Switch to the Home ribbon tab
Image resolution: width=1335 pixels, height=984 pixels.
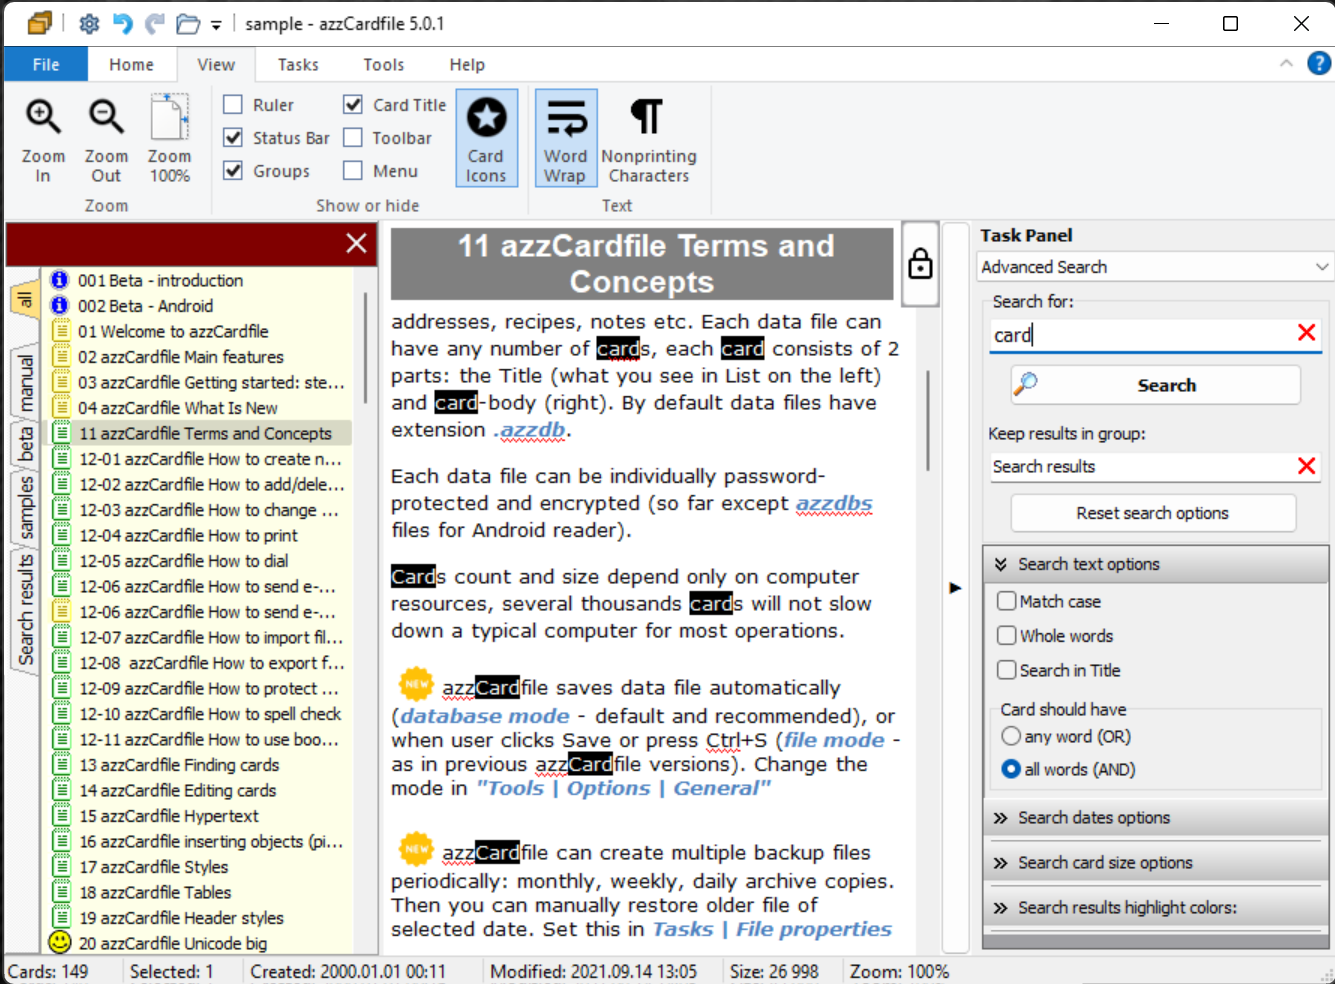pos(132,64)
